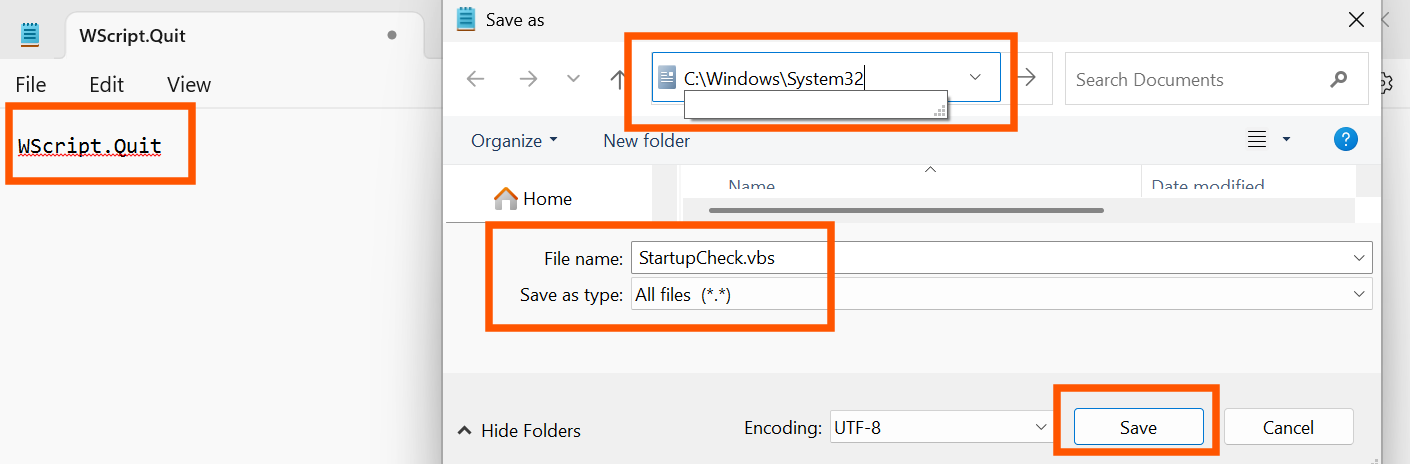
Task: Click the Up one level arrow
Action: (x=617, y=79)
